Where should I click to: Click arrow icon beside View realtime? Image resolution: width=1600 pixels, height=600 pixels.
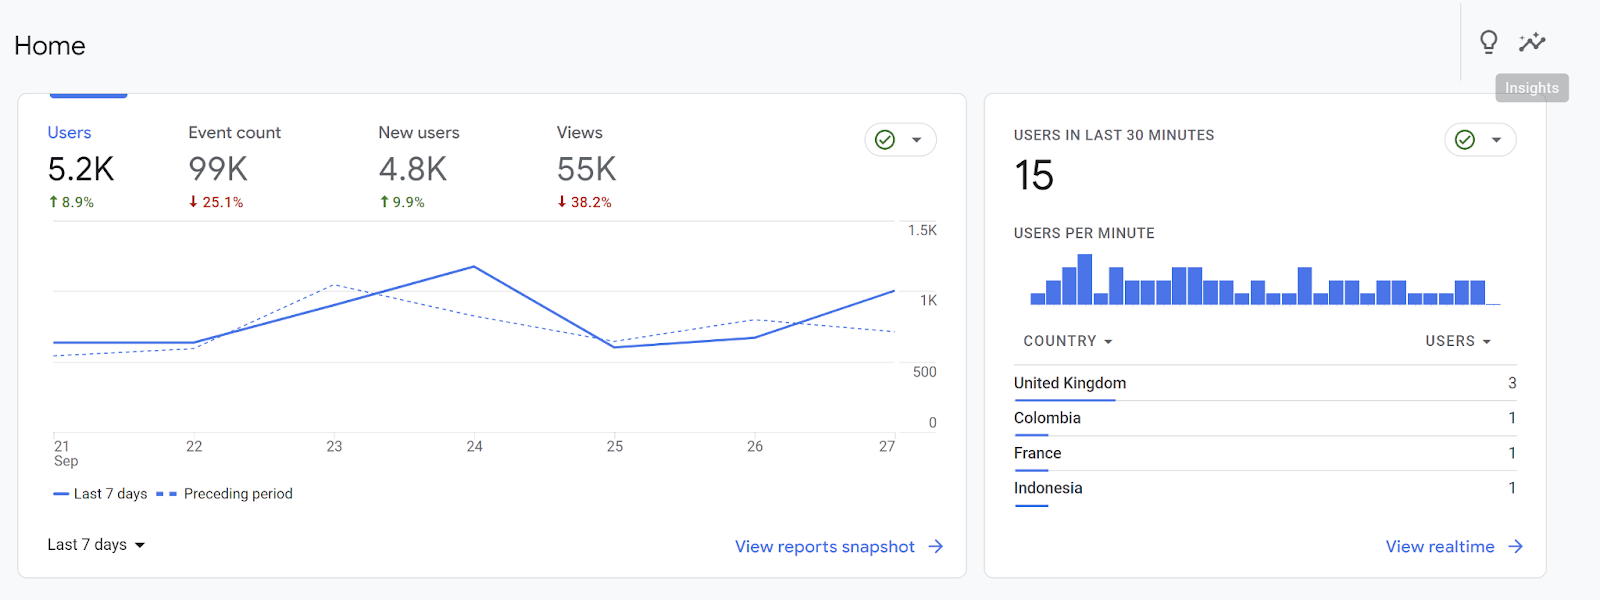point(1516,546)
